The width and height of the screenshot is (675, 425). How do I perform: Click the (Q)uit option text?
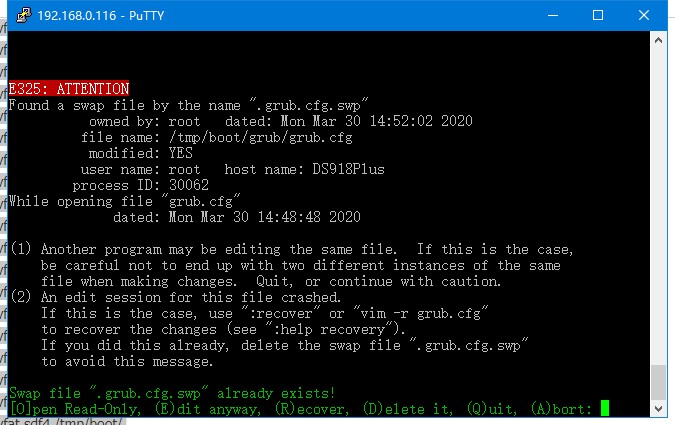[492, 409]
